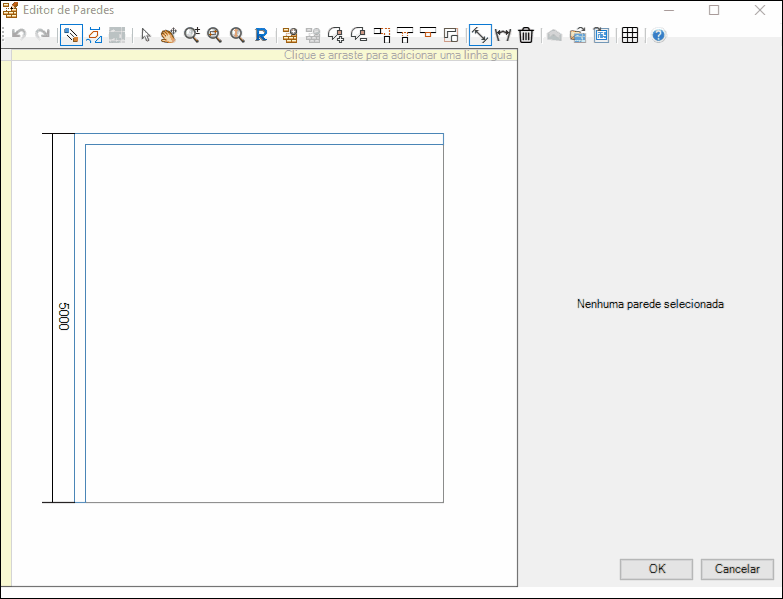Click the zoom to fit magnifier
Viewport: 783px width, 599px height.
tap(237, 35)
